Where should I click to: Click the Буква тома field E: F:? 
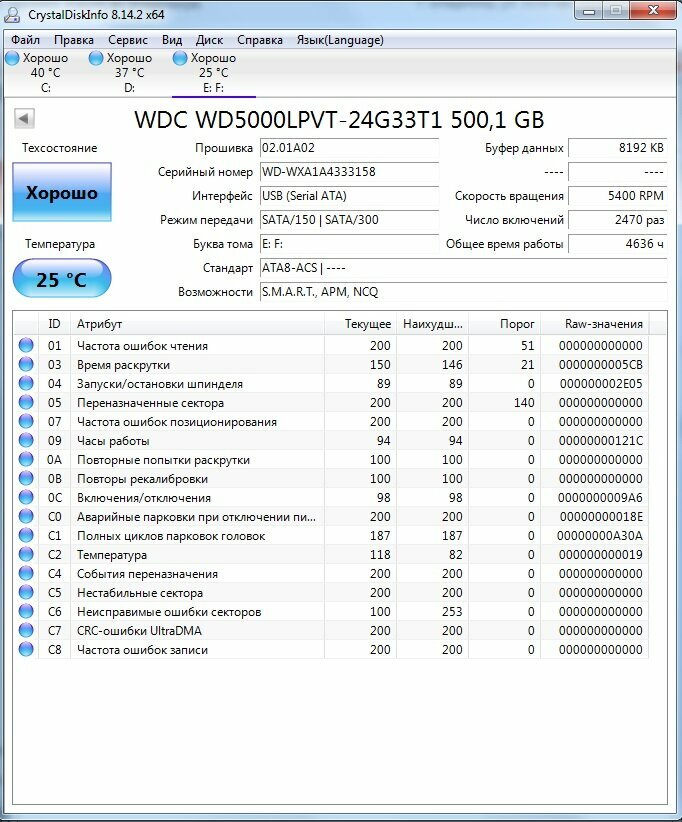click(x=349, y=244)
